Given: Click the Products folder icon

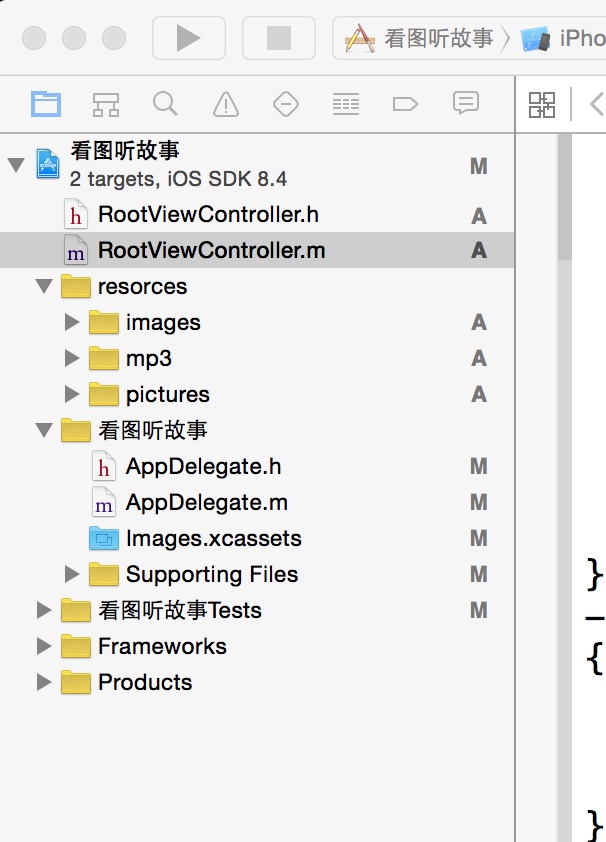Looking at the screenshot, I should click(x=76, y=682).
